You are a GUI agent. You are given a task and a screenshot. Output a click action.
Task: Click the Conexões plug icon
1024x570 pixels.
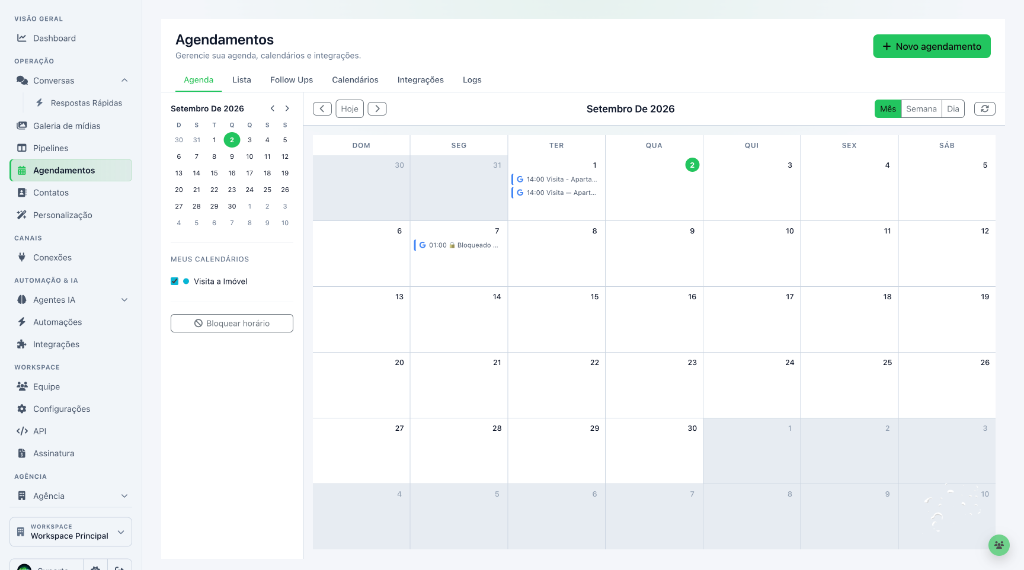22,257
